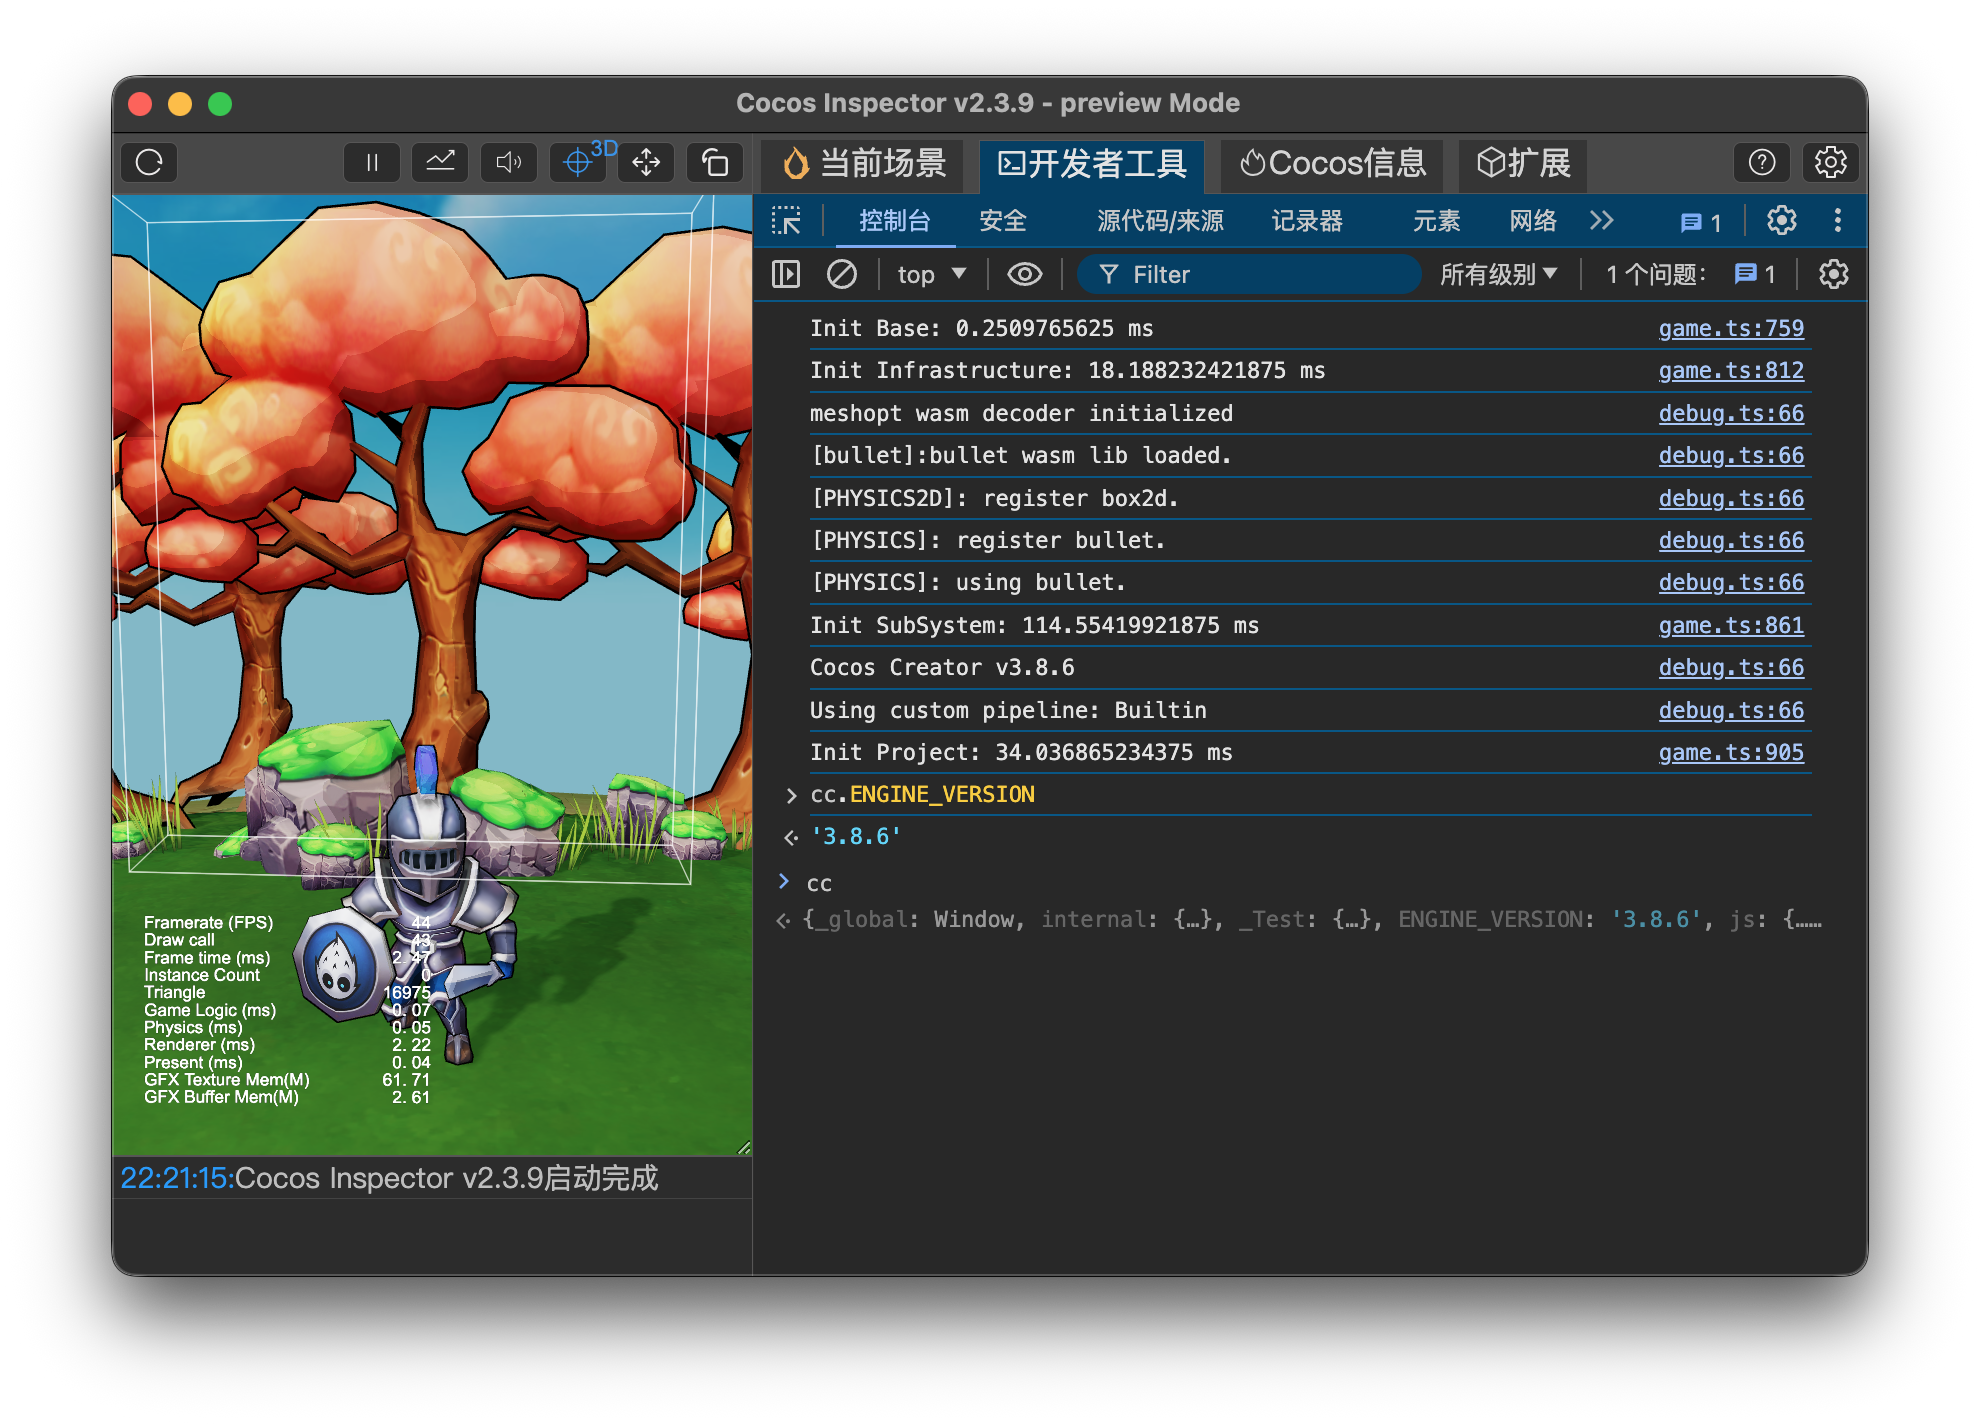Image resolution: width=1980 pixels, height=1424 pixels.
Task: Switch to the 当前场景 tab
Action: click(x=864, y=163)
